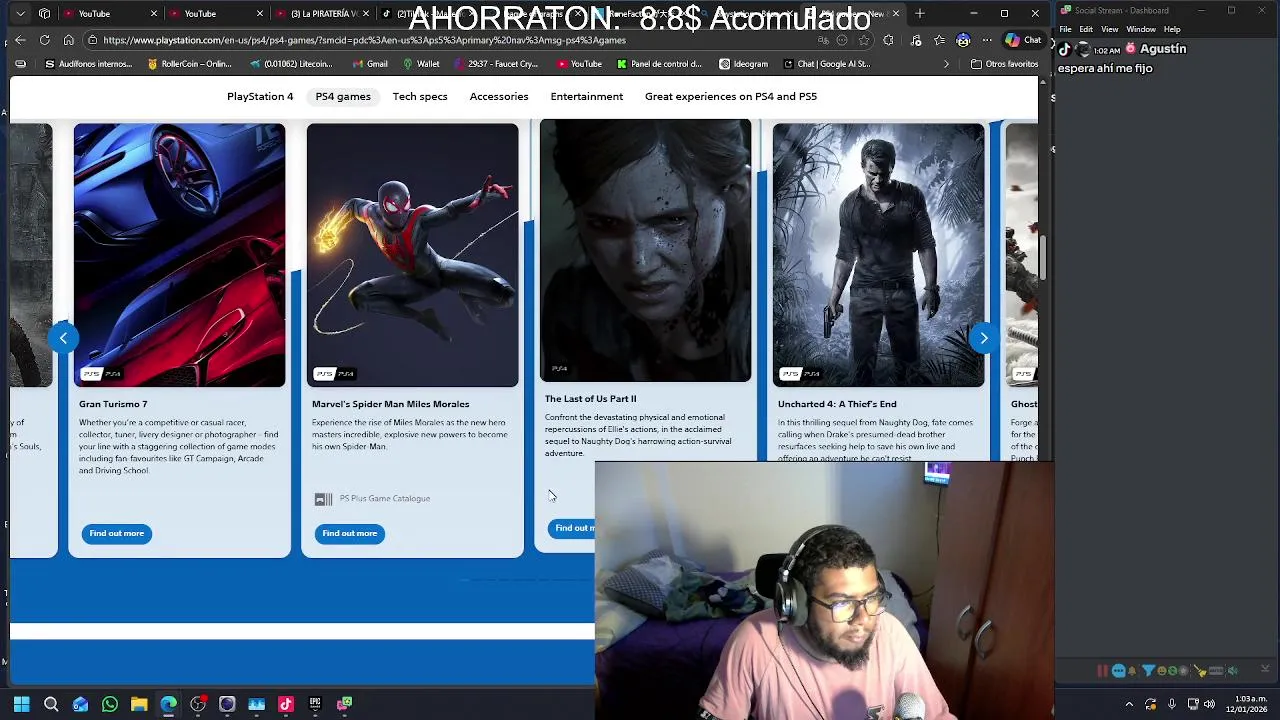Open Window menu in Social Stream window
The image size is (1280, 720).
[x=1141, y=29]
